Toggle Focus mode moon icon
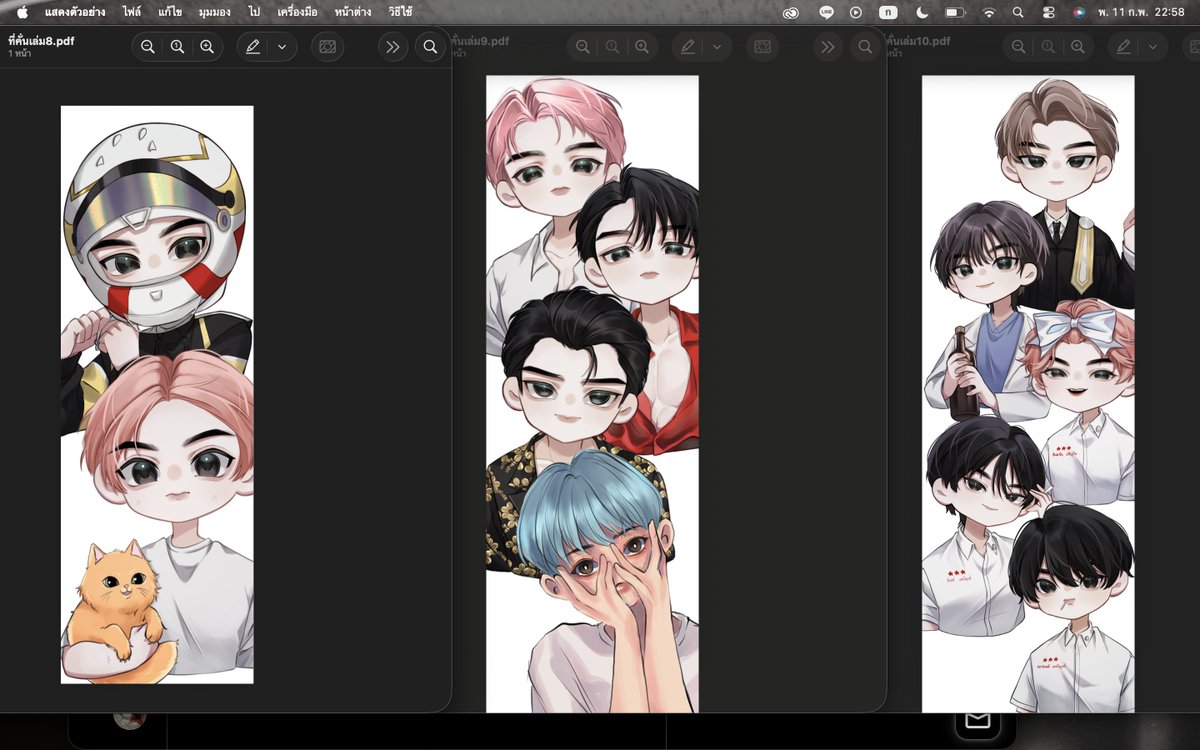1200x750 pixels. [x=921, y=12]
